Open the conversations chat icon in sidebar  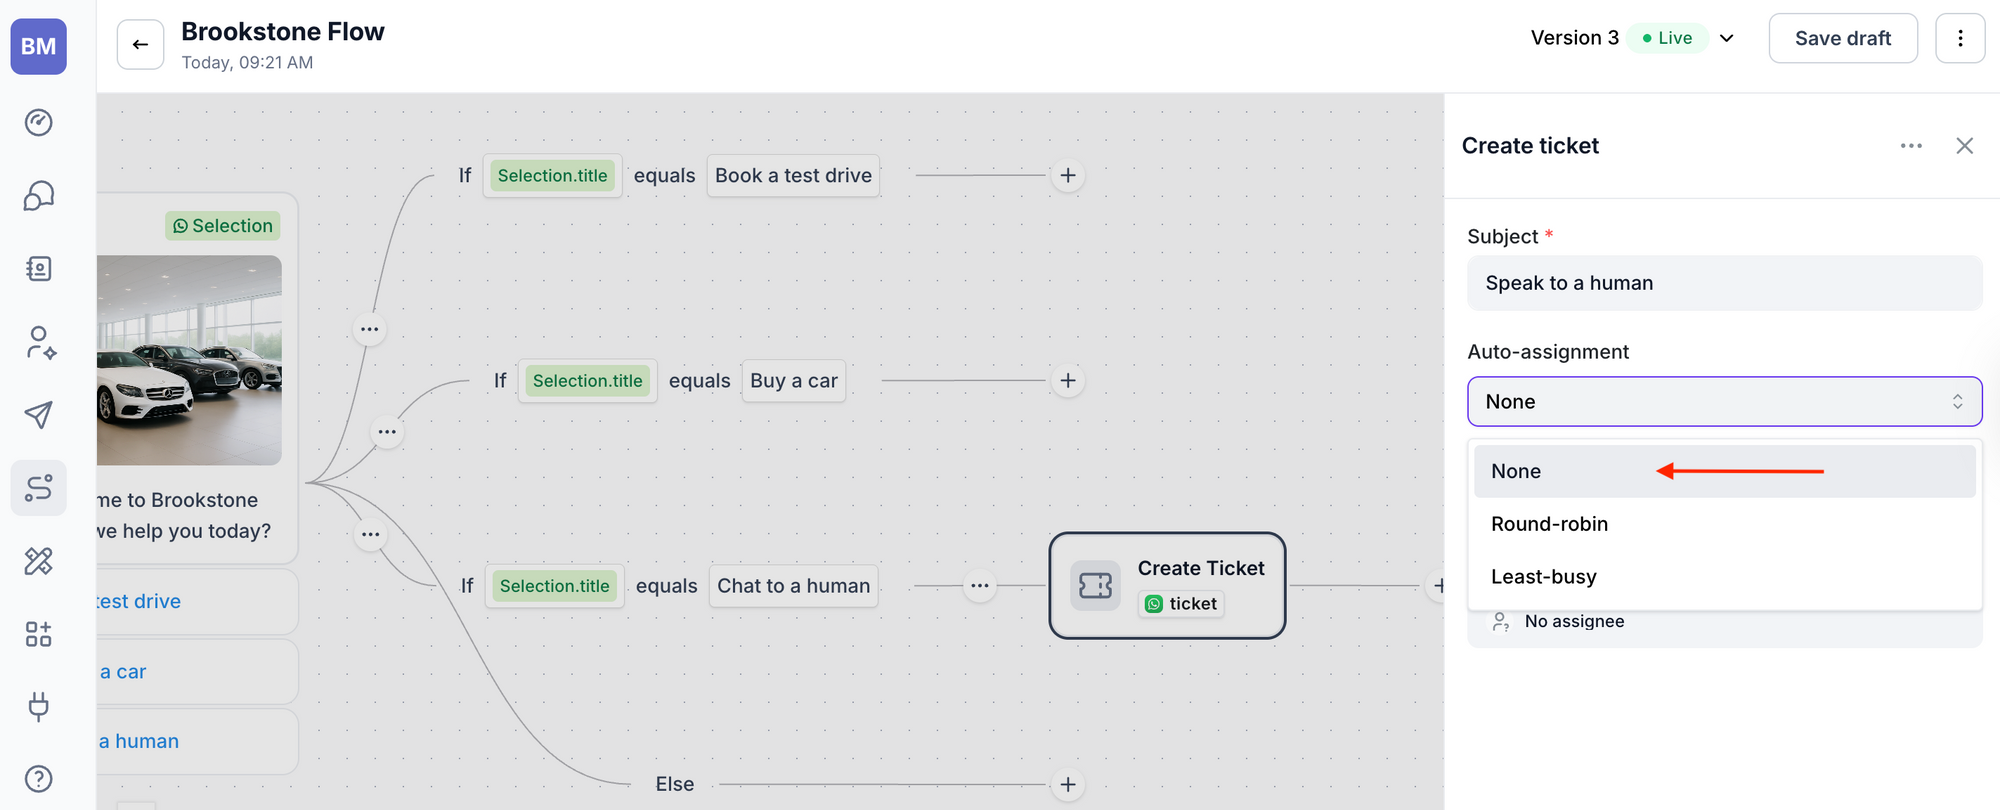click(x=38, y=196)
